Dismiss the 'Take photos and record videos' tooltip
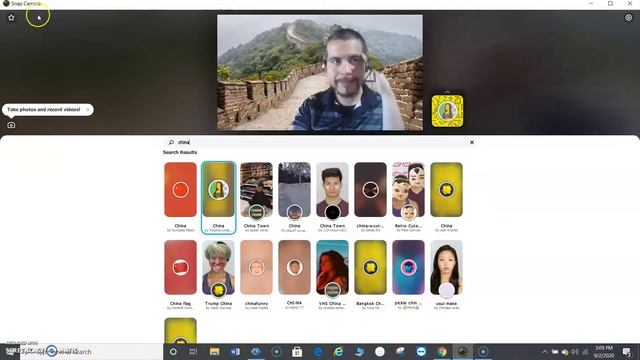640x360 pixels. (88, 109)
